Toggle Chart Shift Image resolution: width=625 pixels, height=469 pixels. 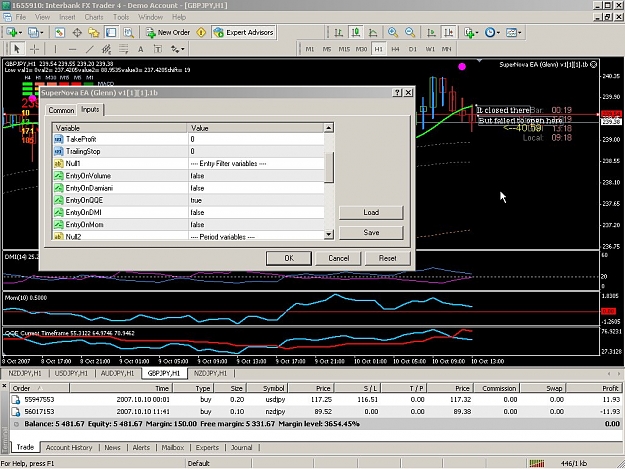pos(449,33)
